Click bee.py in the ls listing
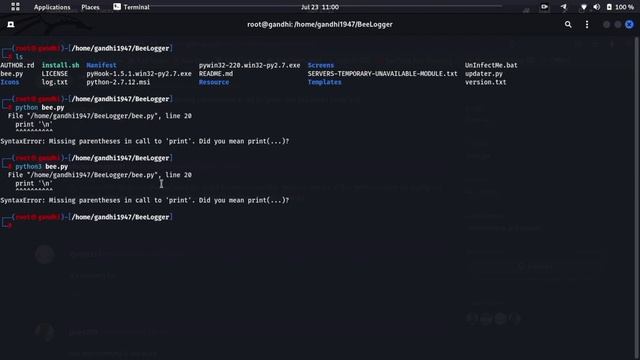Image resolution: width=640 pixels, height=360 pixels. pyautogui.click(x=12, y=74)
